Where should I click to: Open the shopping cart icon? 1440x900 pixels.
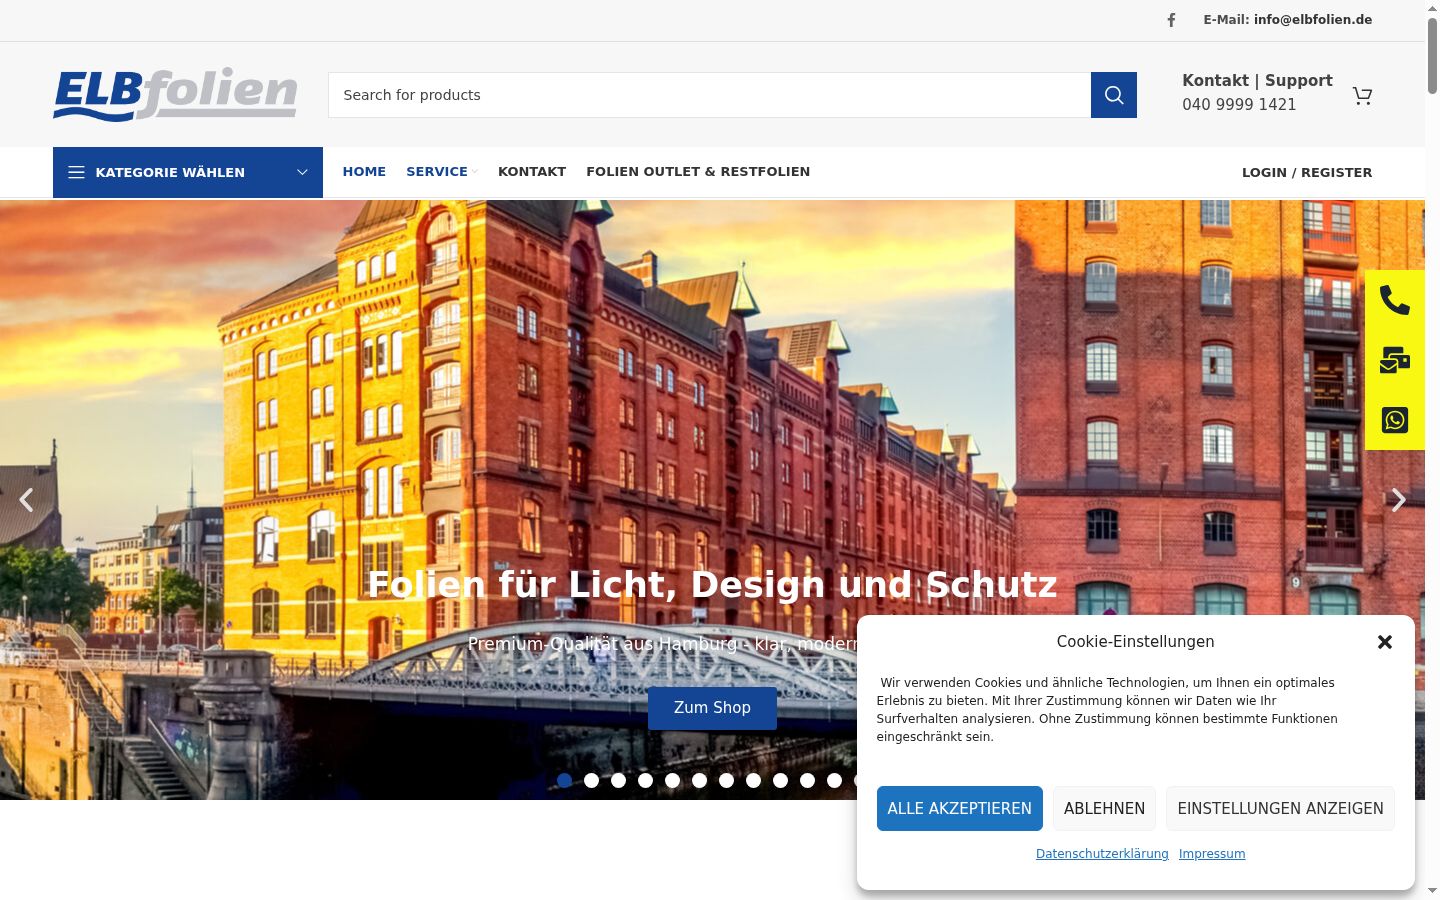[x=1362, y=95]
